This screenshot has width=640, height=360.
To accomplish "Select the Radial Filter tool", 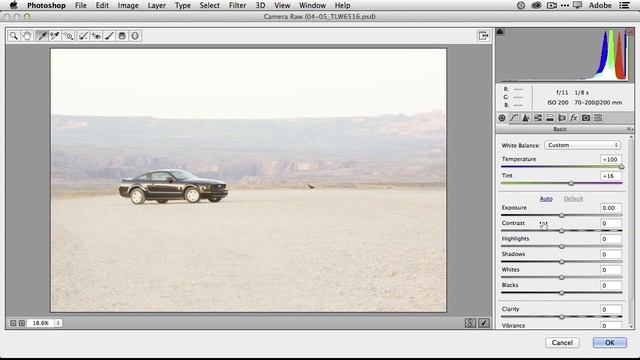I will click(135, 36).
